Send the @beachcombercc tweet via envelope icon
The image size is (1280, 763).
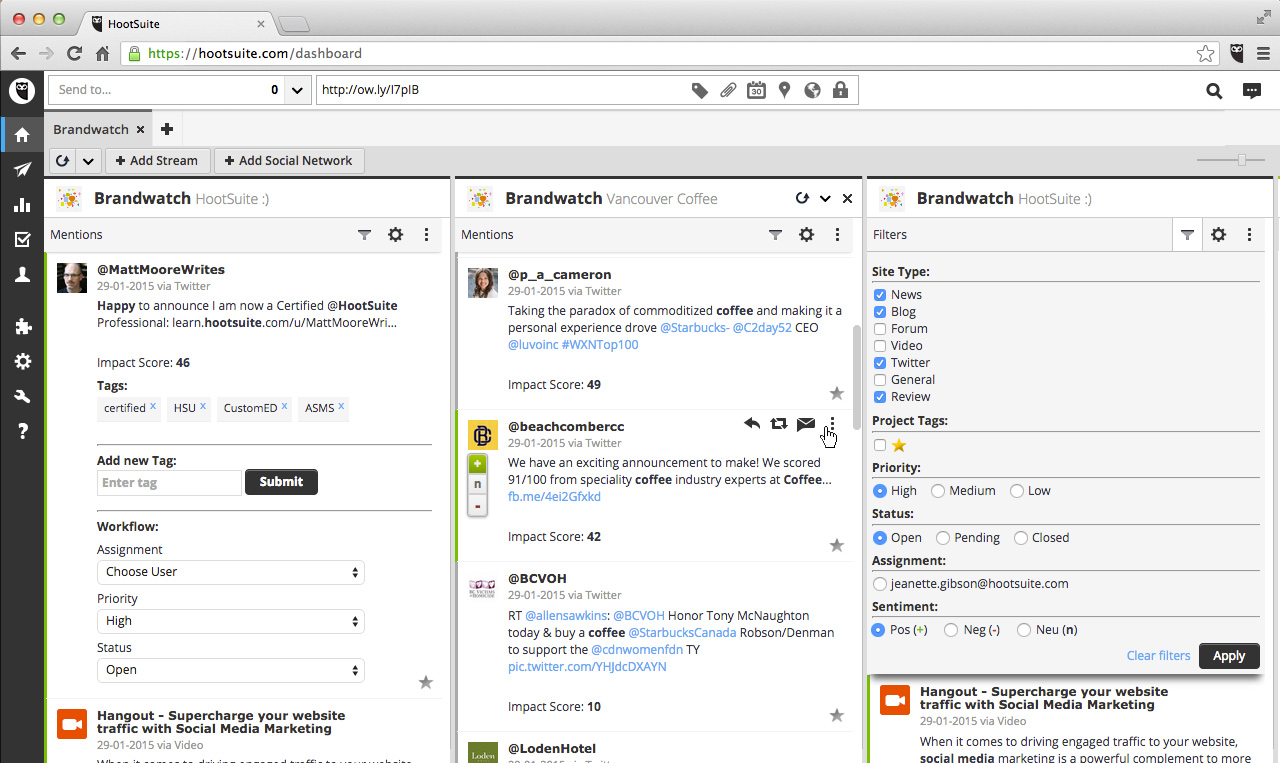click(806, 424)
